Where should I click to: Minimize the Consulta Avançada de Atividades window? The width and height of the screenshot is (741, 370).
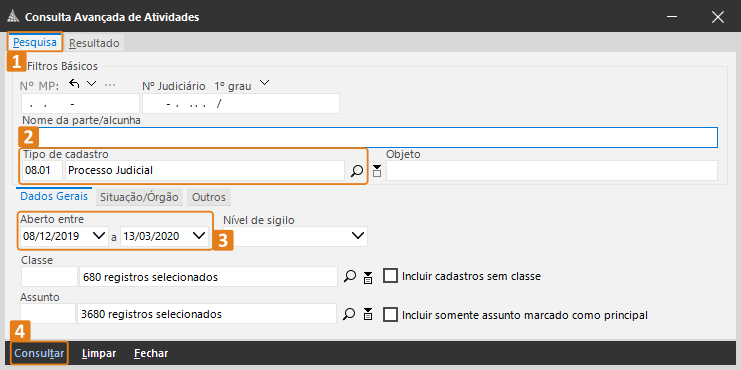[672, 17]
